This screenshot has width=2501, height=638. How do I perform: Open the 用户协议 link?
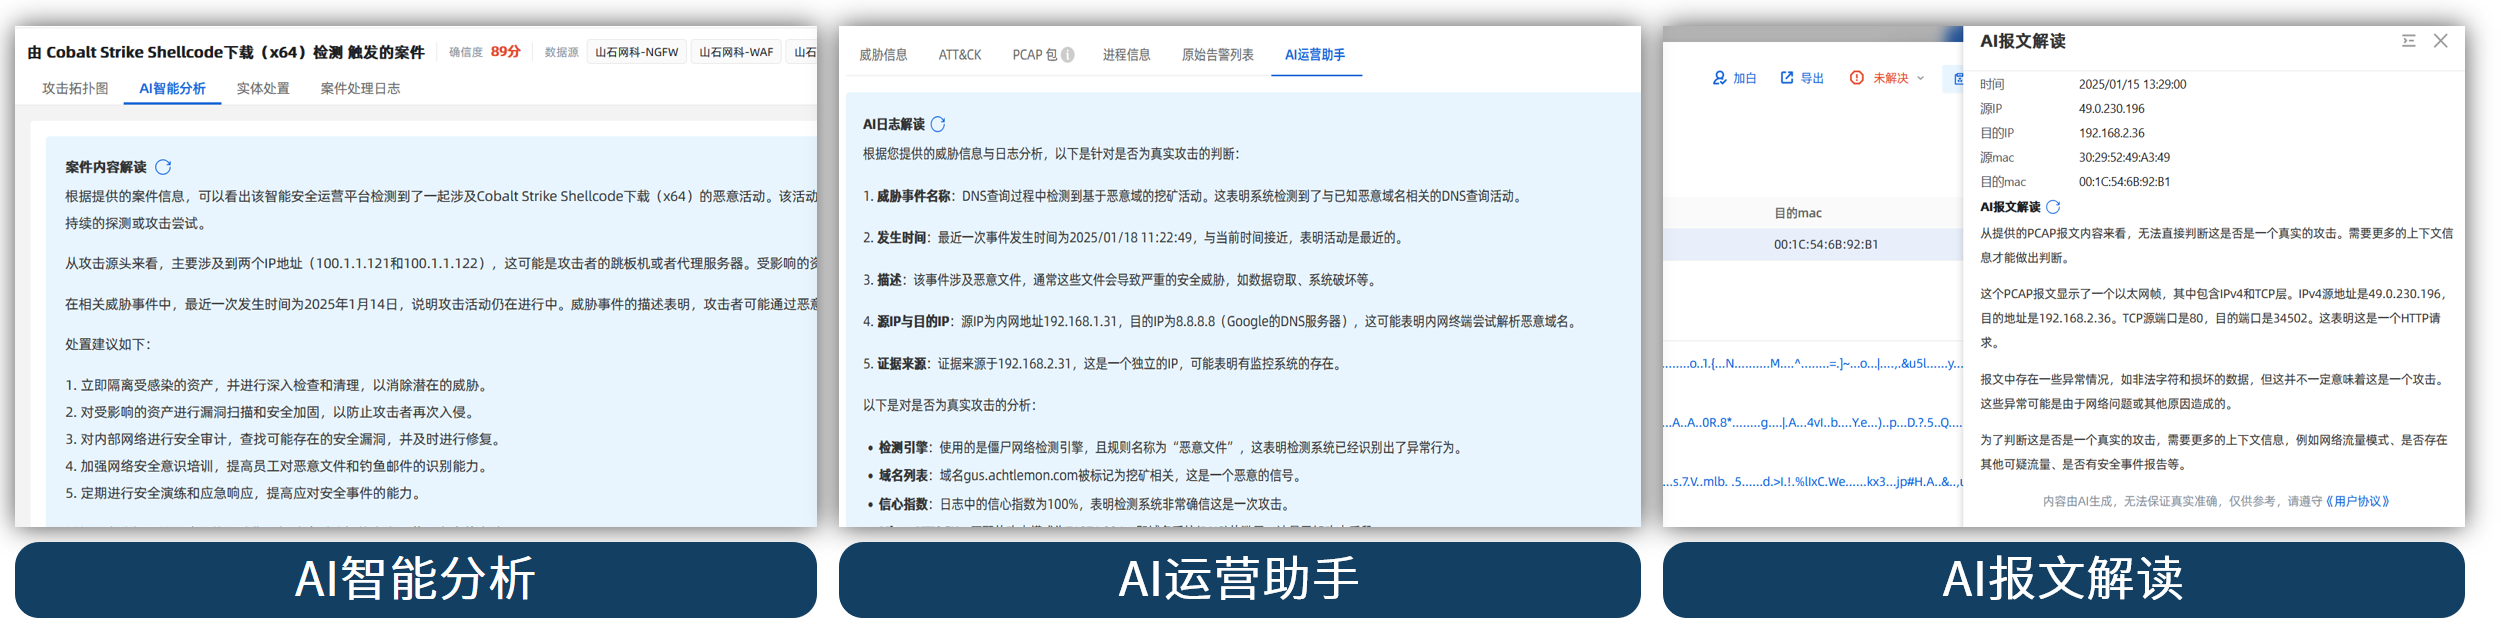pos(2357,501)
